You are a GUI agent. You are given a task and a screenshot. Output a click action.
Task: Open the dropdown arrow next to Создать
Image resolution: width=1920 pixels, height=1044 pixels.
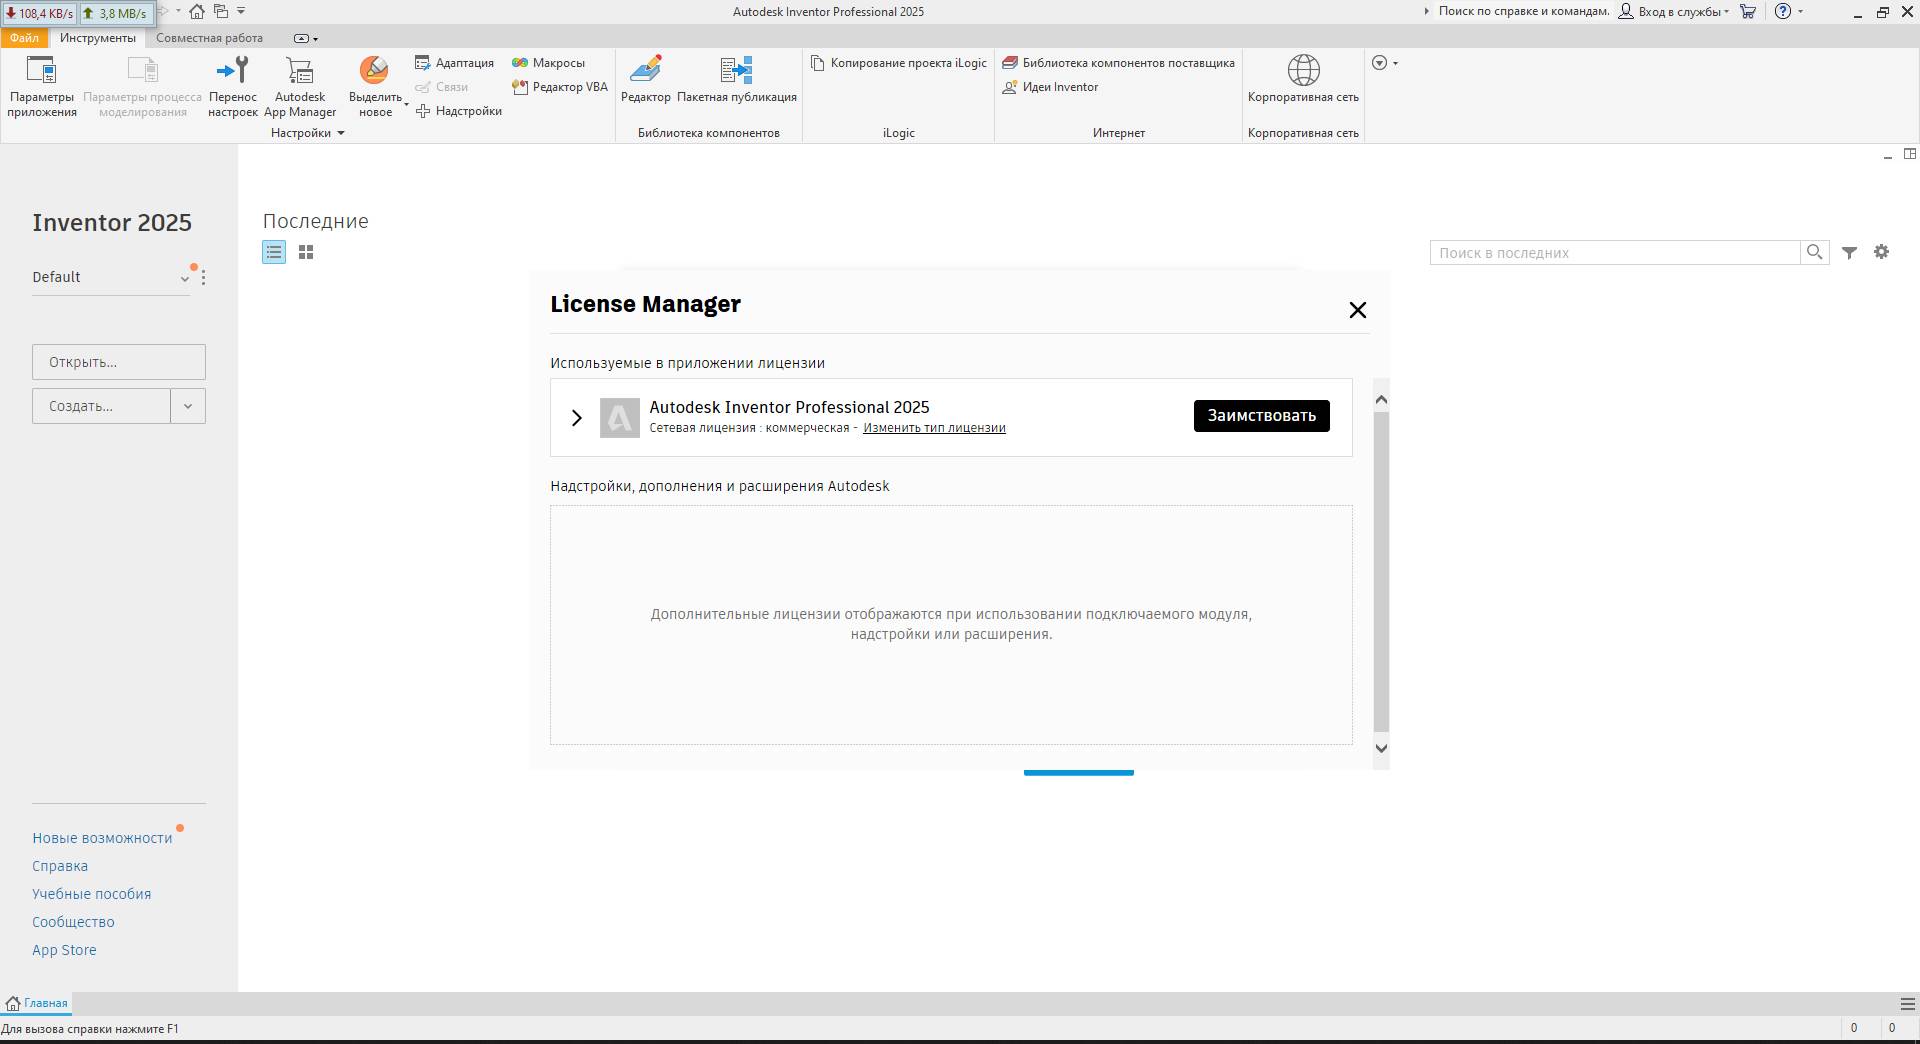coord(188,406)
